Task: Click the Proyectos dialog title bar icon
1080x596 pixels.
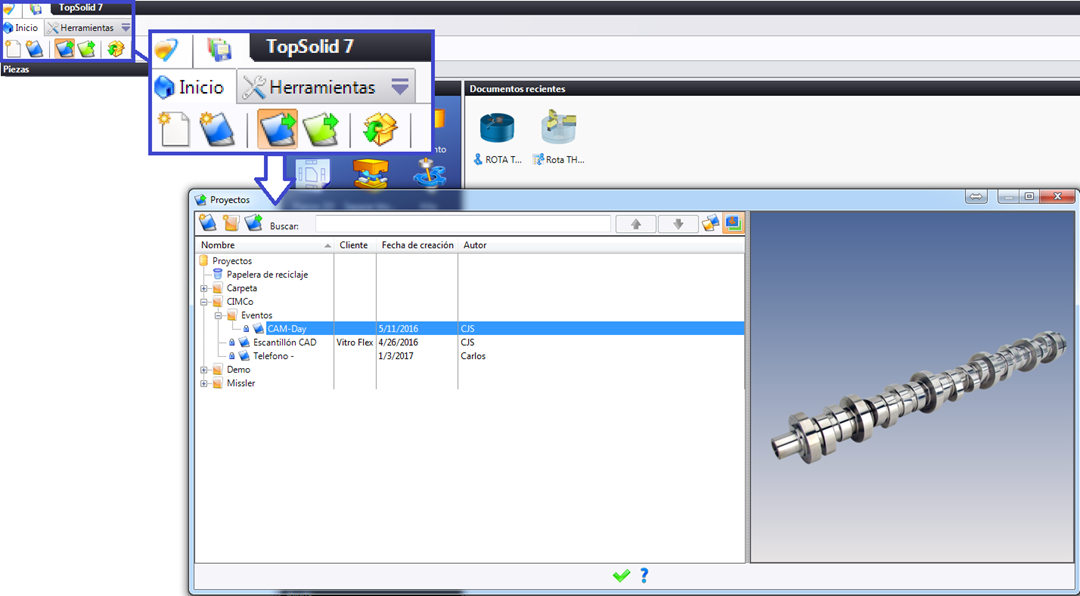Action: pos(201,200)
